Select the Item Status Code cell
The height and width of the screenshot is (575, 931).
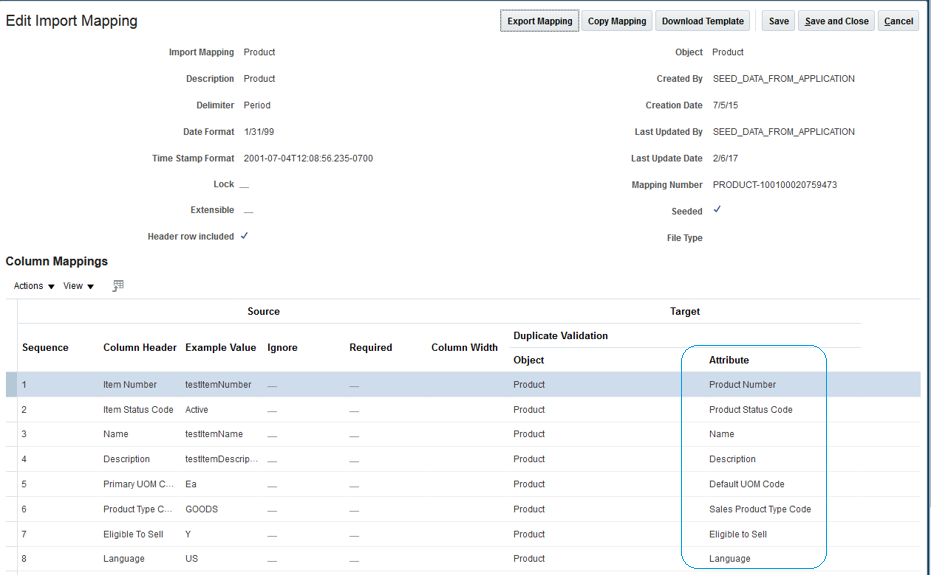click(138, 409)
